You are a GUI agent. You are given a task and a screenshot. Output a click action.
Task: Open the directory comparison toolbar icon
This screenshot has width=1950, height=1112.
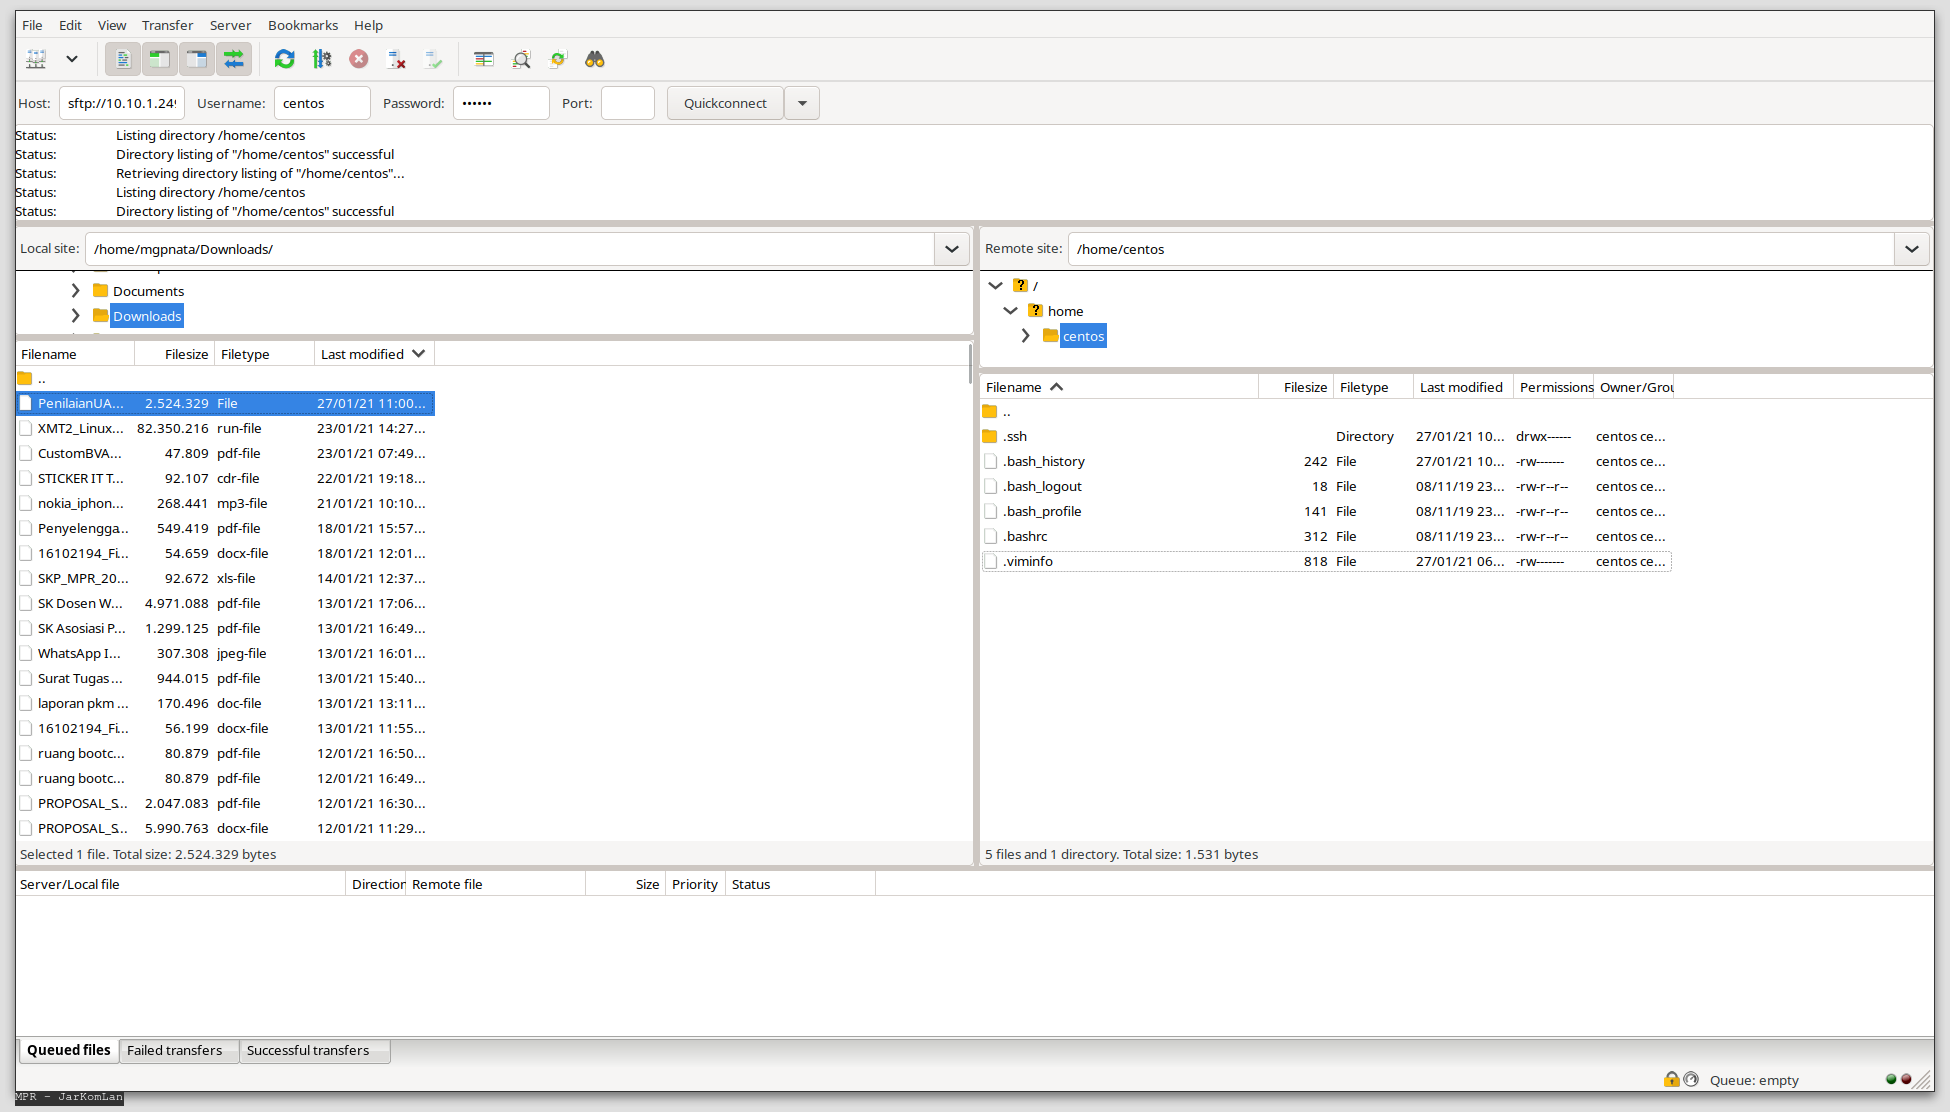point(521,59)
